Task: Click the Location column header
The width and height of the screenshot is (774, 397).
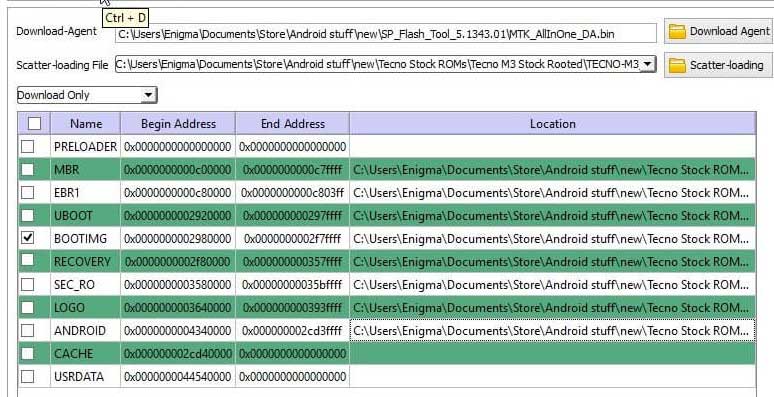Action: (x=553, y=123)
